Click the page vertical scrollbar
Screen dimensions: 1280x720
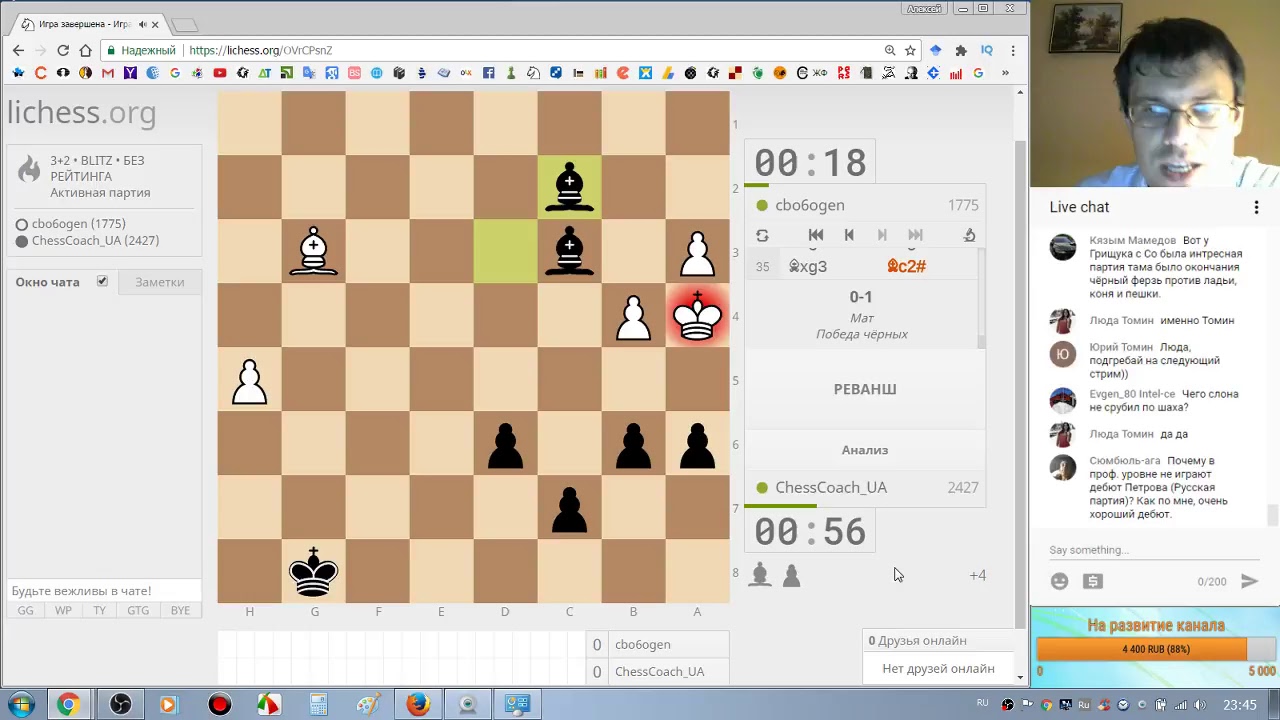coord(1020,384)
